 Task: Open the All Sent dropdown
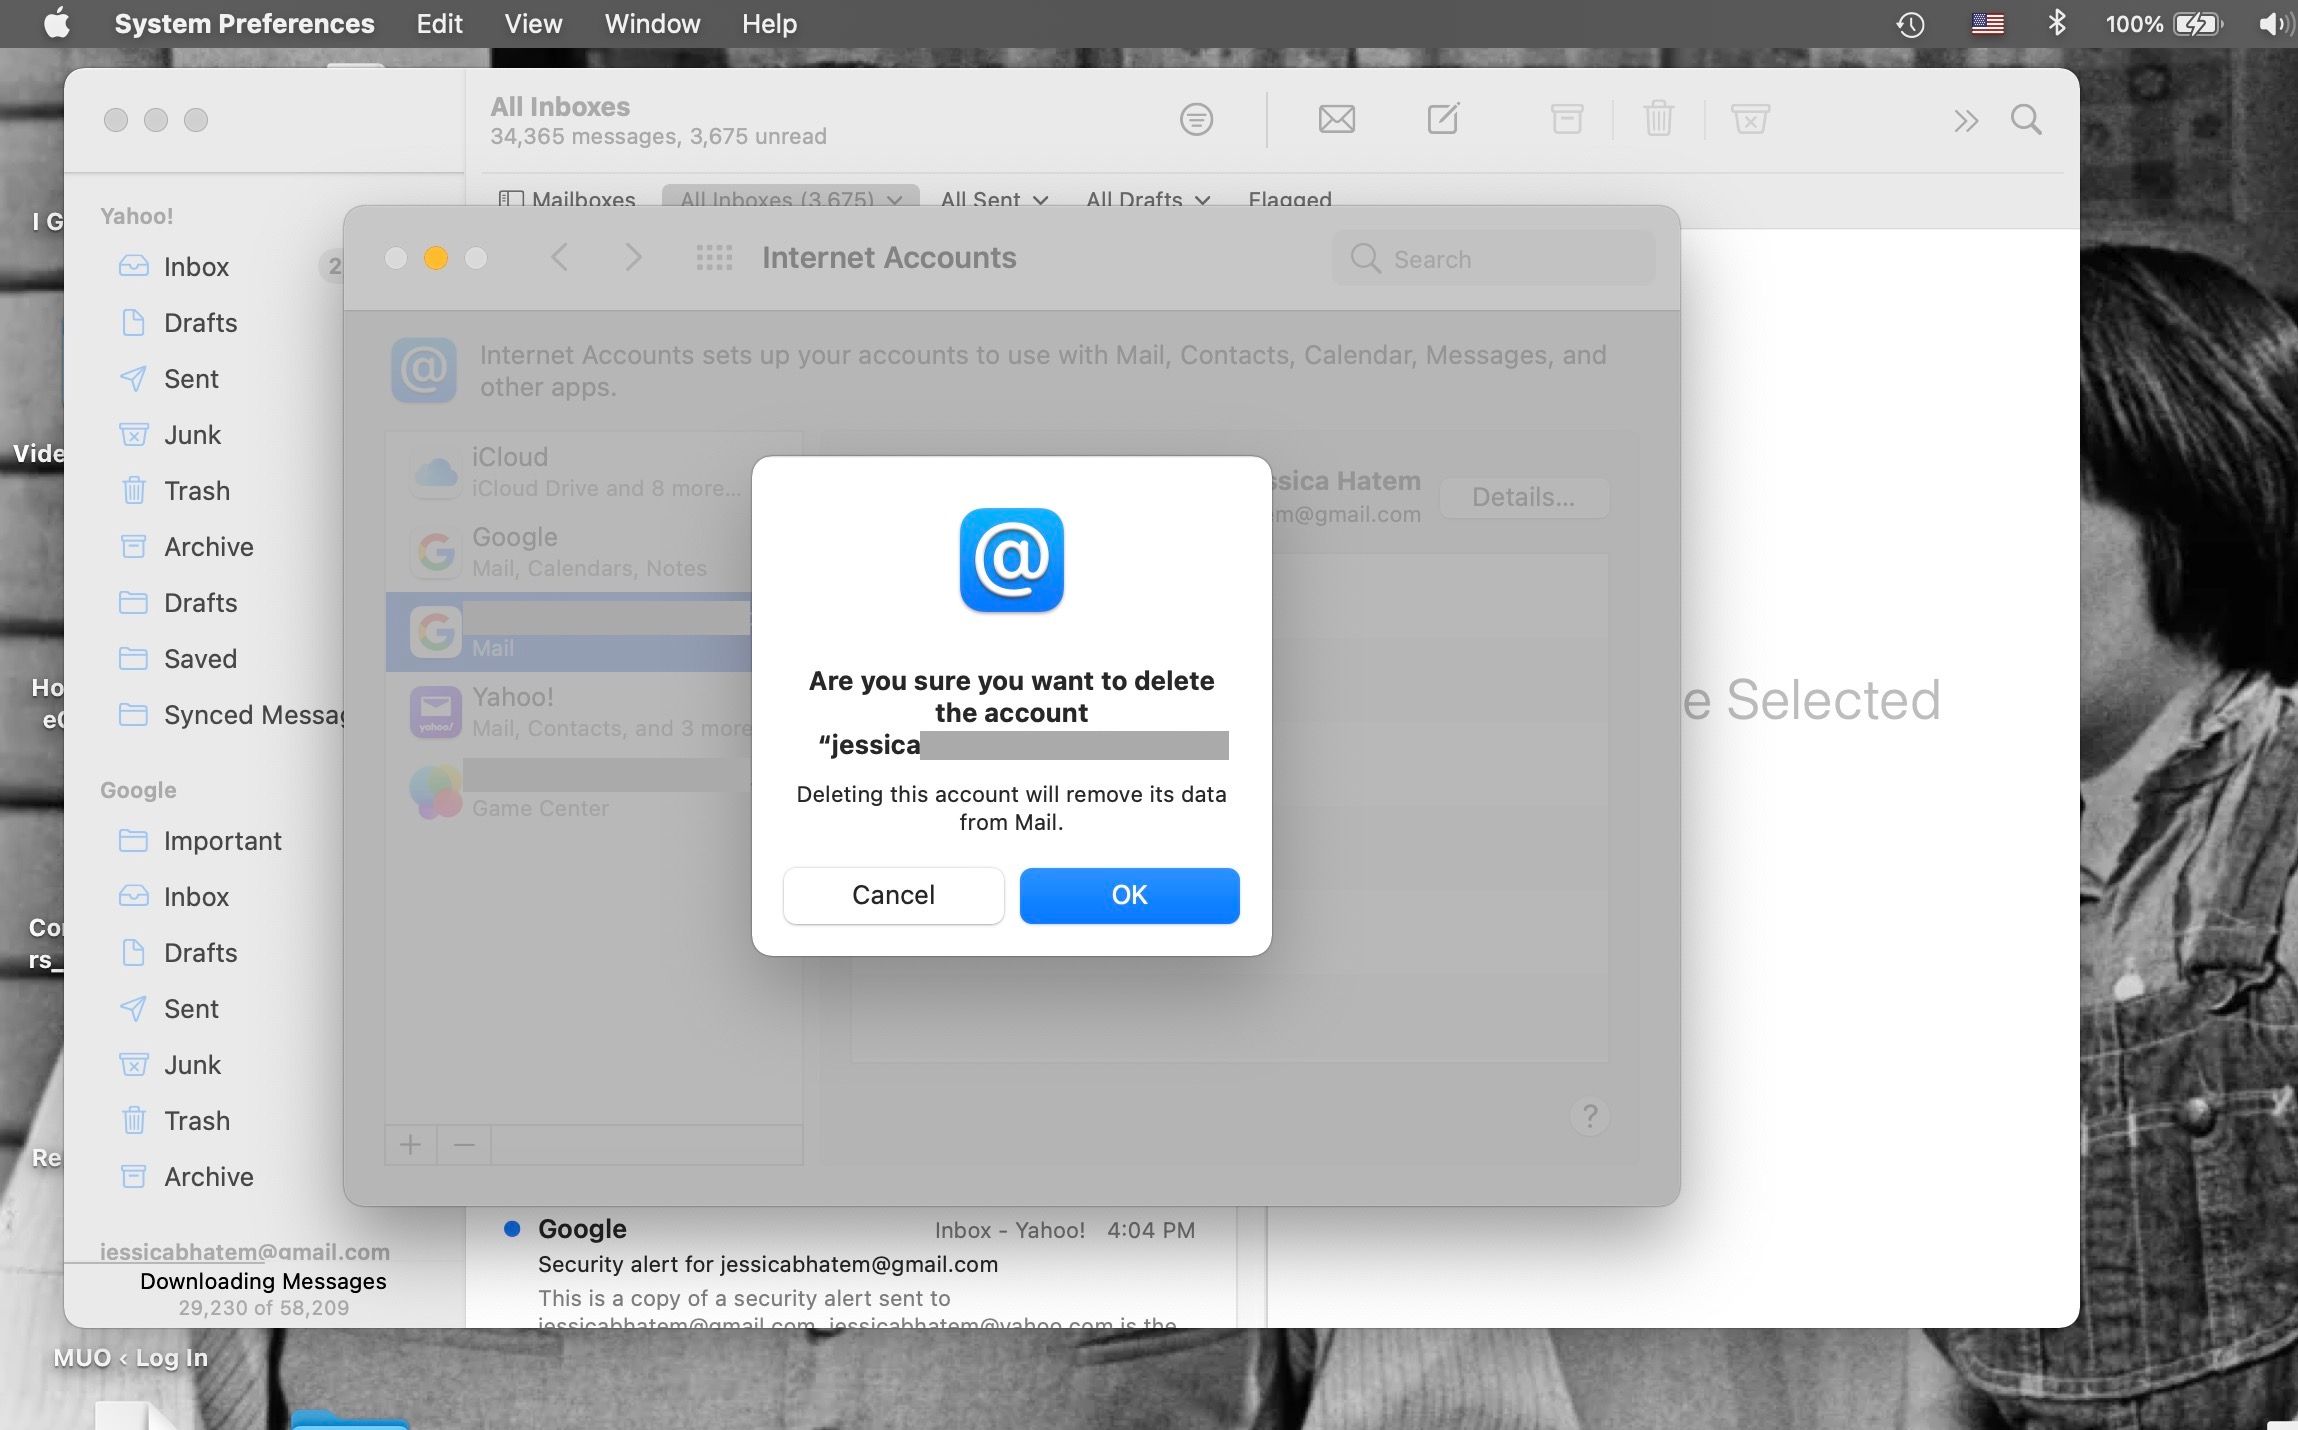[x=993, y=200]
